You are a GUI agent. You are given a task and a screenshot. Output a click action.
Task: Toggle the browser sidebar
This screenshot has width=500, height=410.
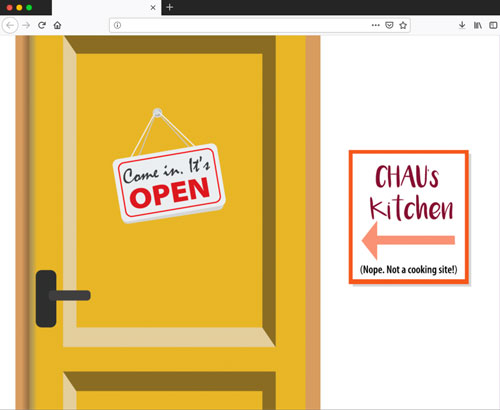[493, 25]
